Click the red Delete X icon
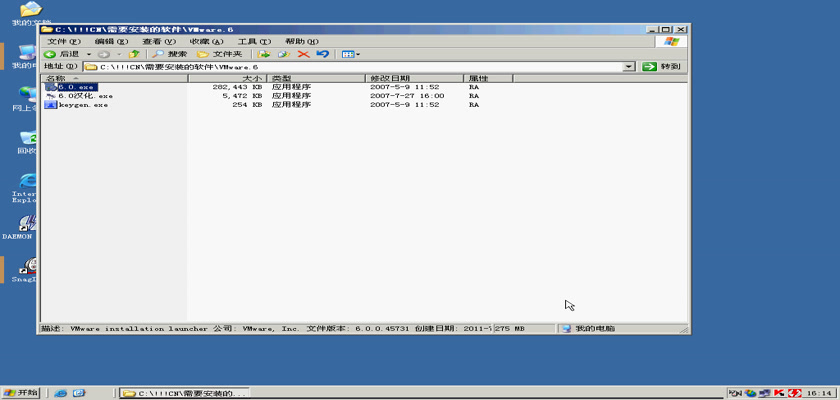 point(303,54)
